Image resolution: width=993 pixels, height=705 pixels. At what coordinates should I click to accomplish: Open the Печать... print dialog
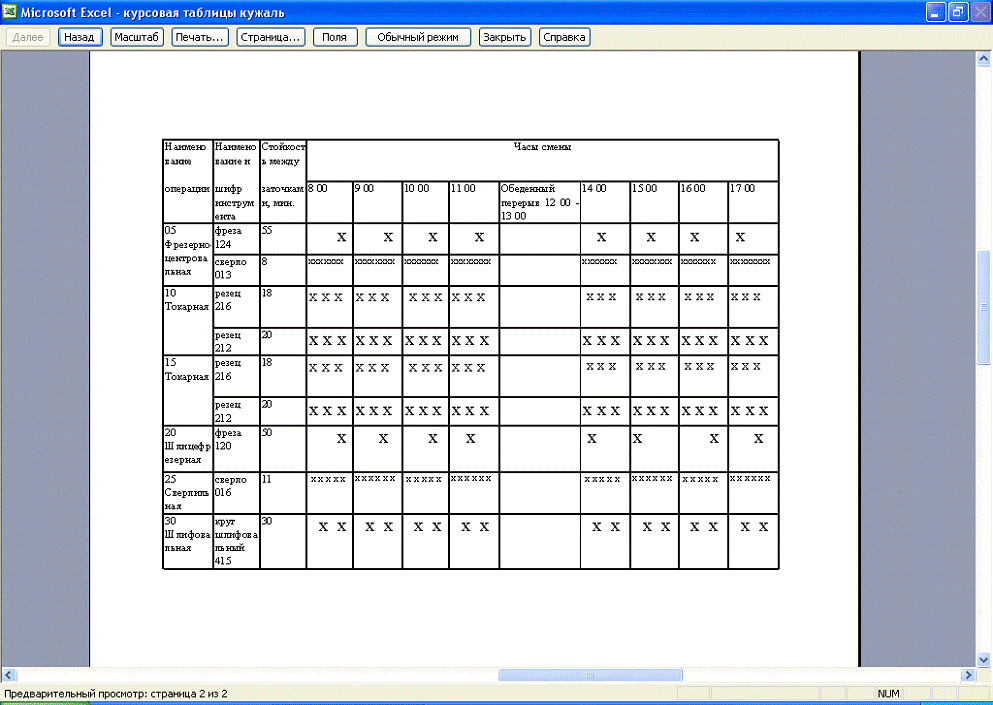point(199,37)
